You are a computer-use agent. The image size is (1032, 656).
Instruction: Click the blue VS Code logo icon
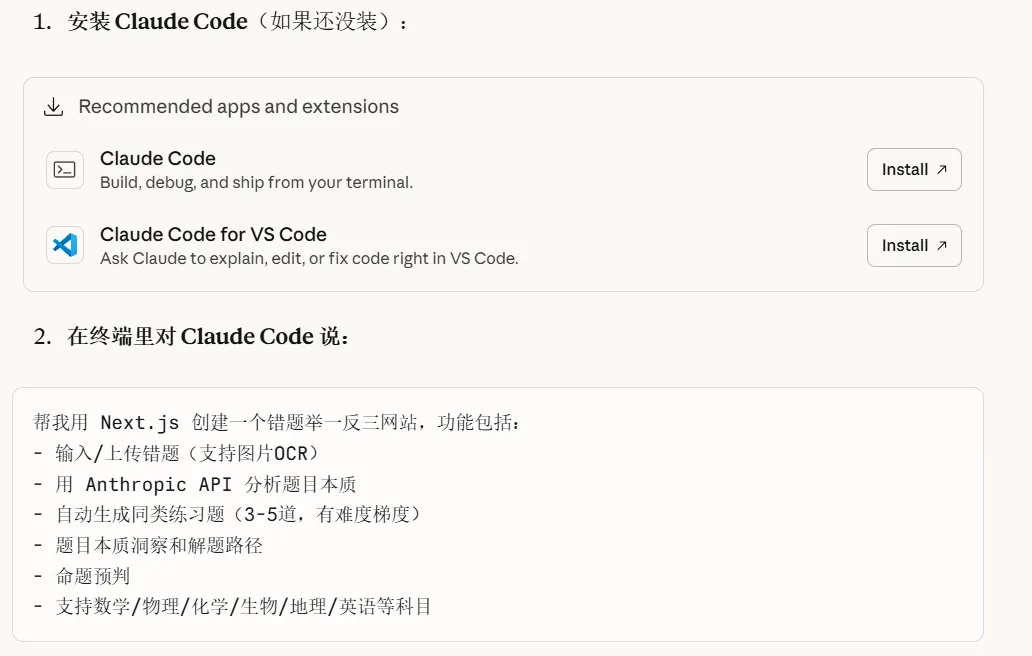click(x=65, y=245)
